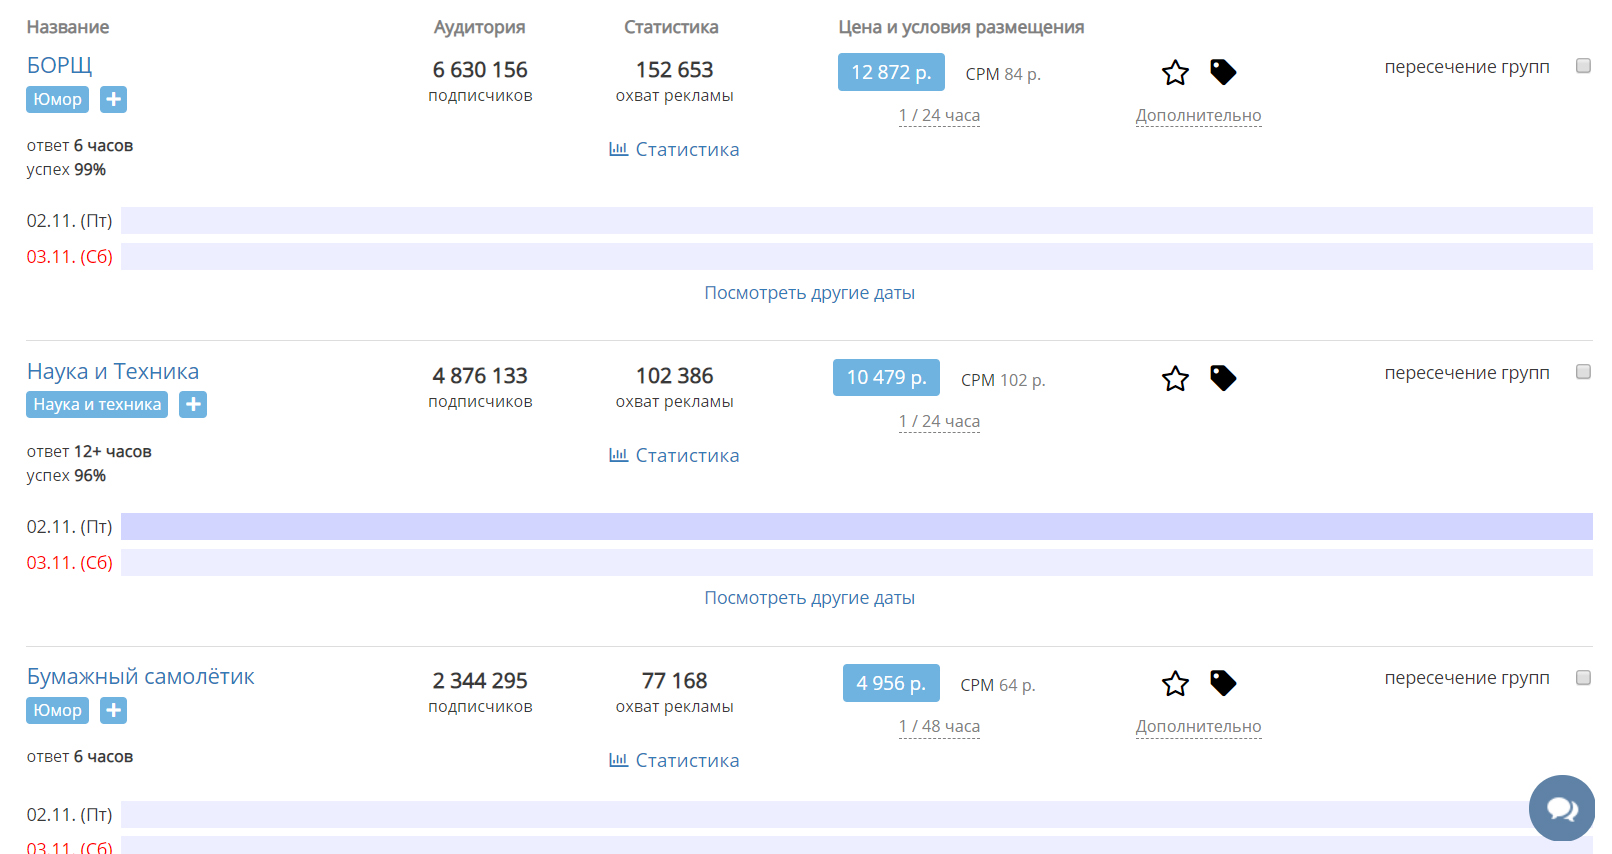Sort by the Аудитория column header
Image resolution: width=1612 pixels, height=854 pixels.
point(479,27)
